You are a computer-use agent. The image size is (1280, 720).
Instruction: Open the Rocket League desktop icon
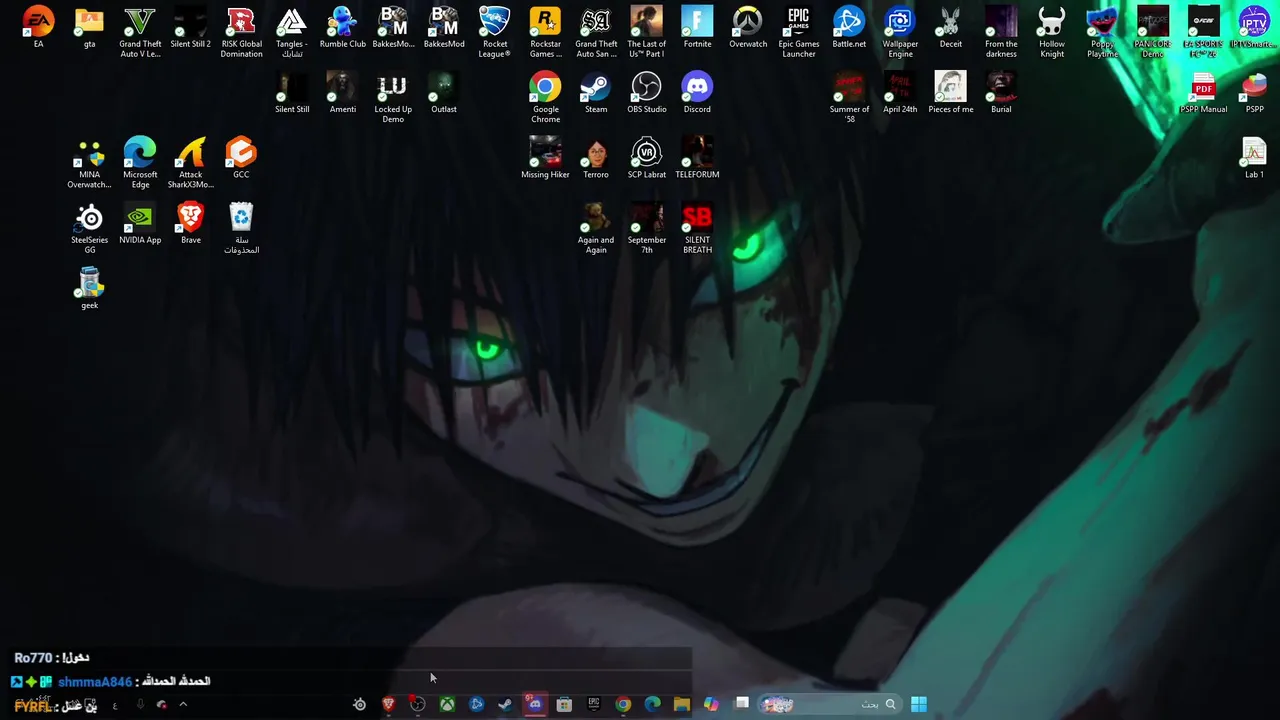[494, 32]
